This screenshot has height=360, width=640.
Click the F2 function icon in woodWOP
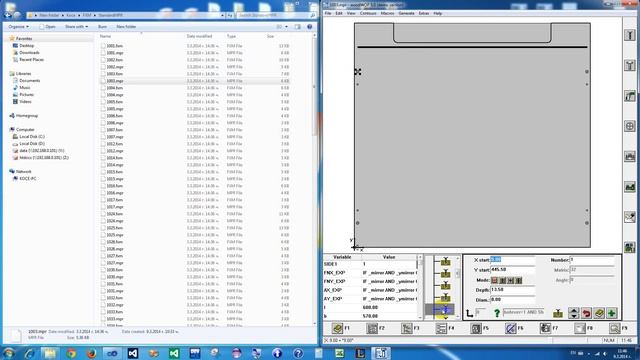pyautogui.click(x=372, y=328)
